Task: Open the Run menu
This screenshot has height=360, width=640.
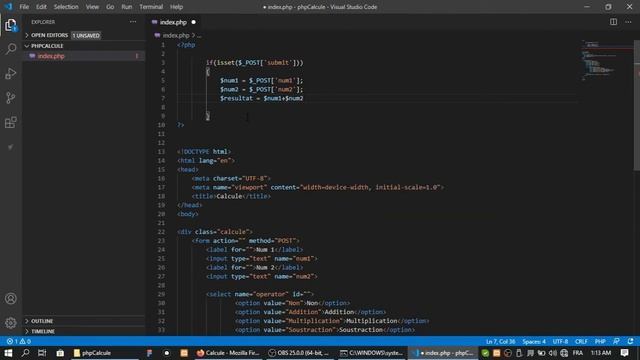Action: coord(127,7)
